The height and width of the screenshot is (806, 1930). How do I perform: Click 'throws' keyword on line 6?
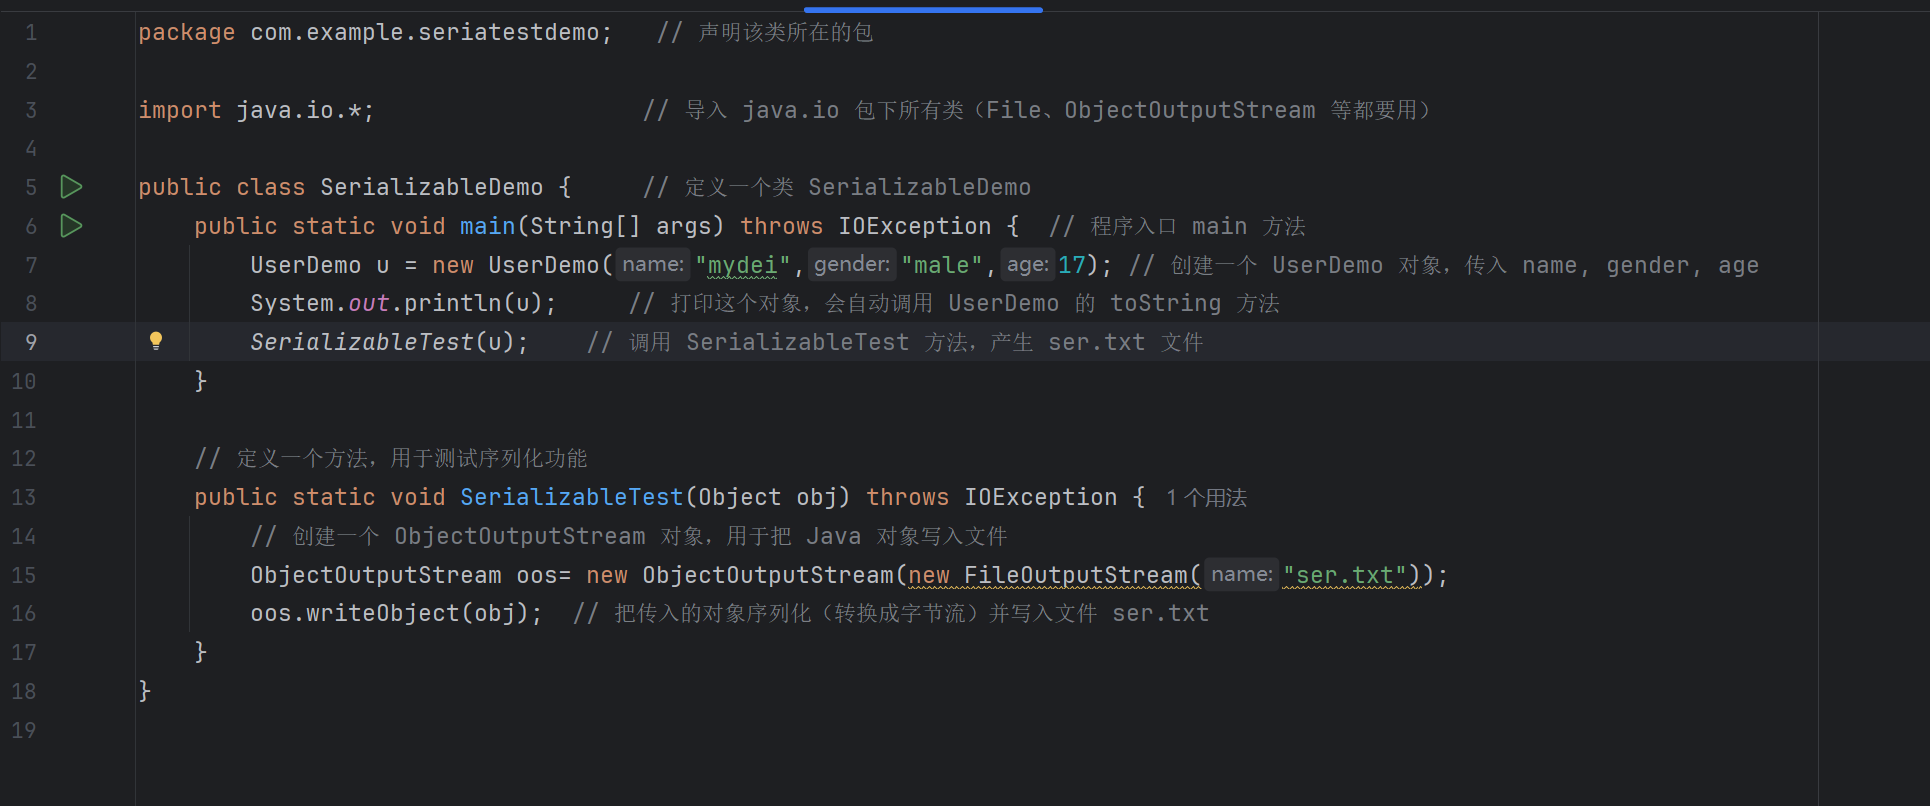tap(782, 226)
